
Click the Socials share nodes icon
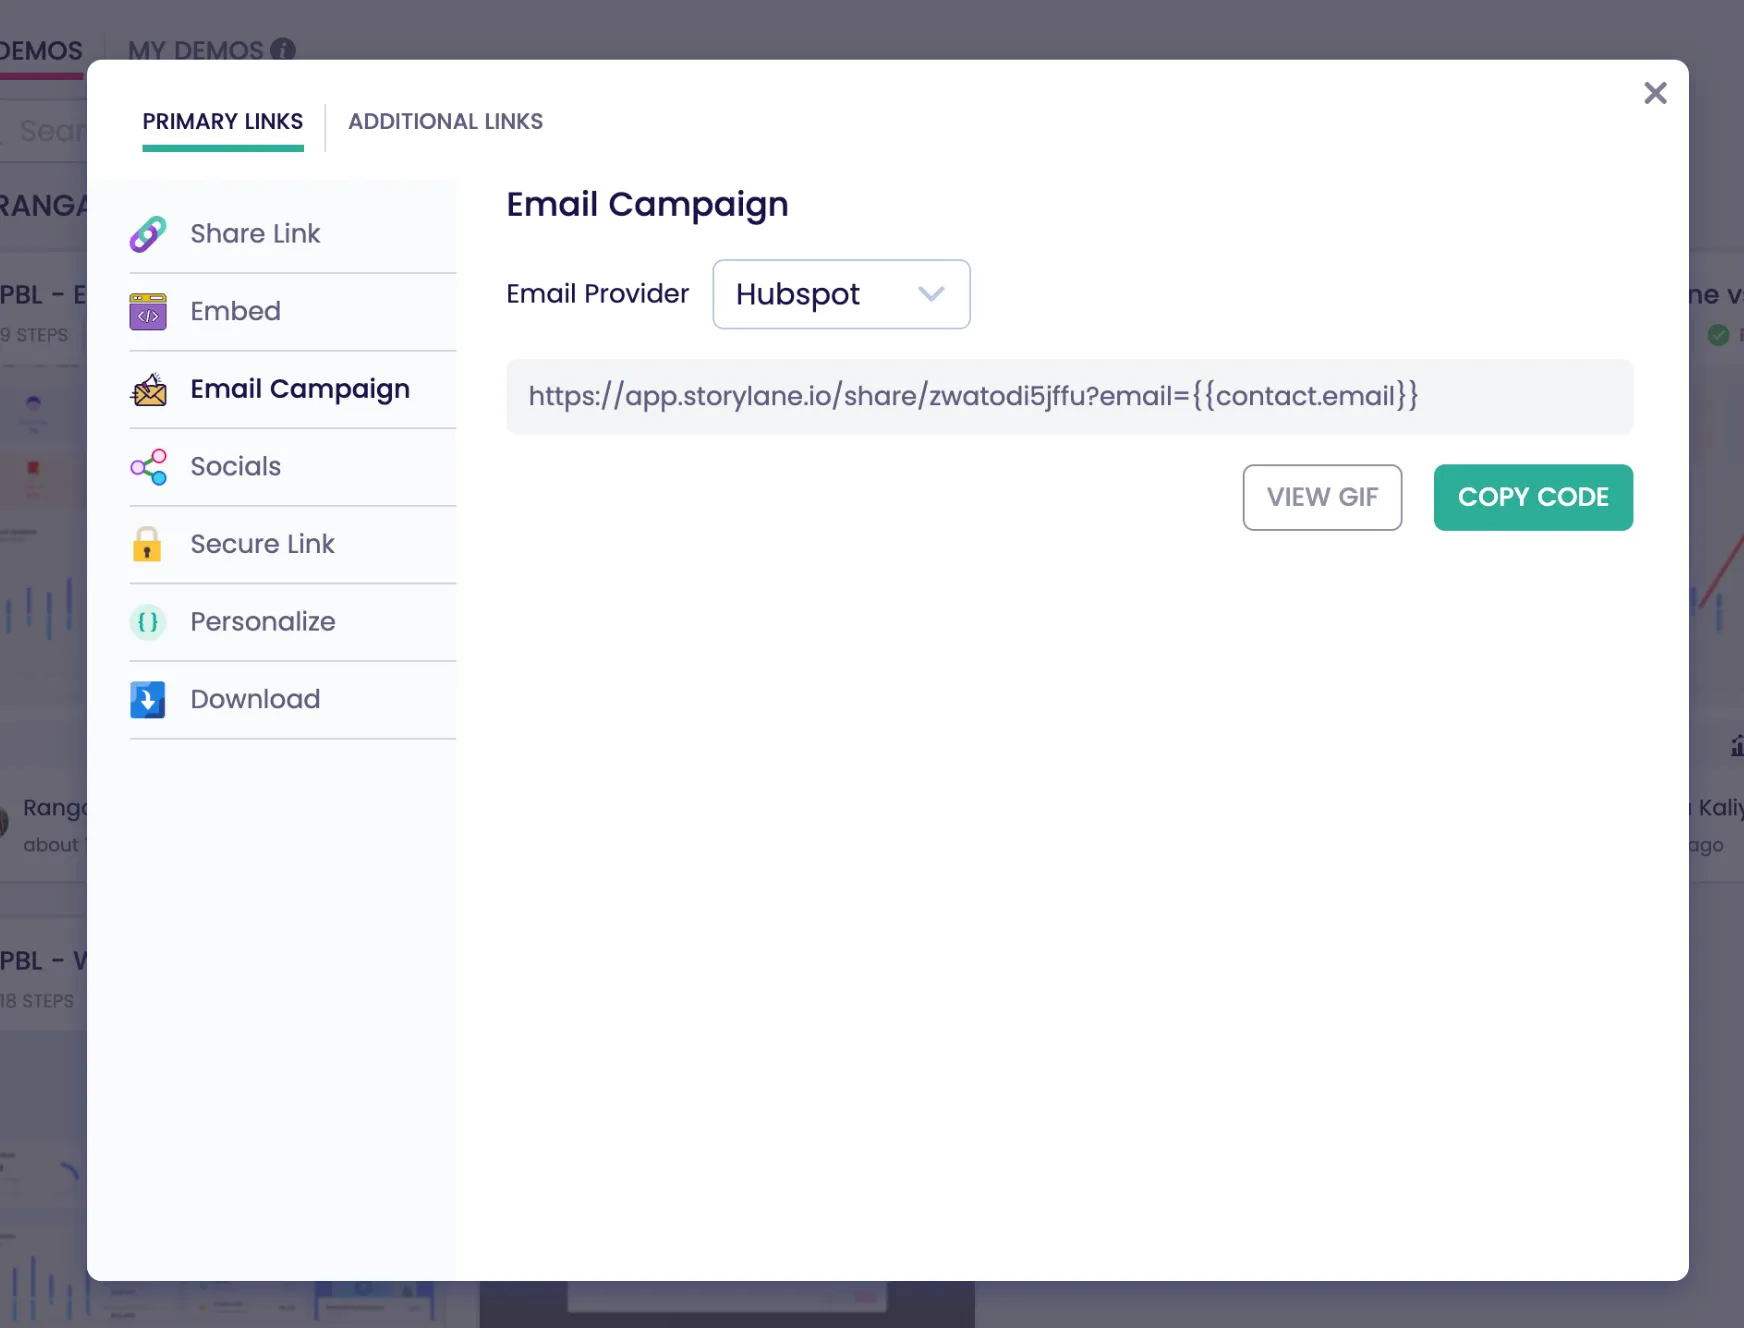tap(148, 467)
